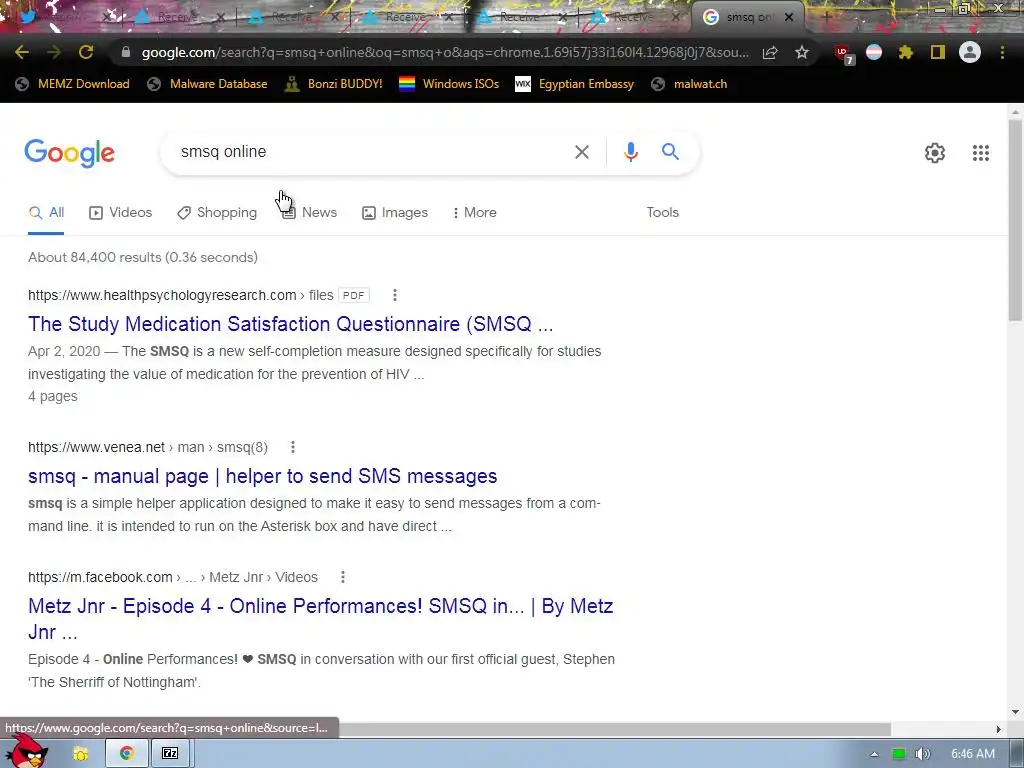Open the volume control in the tray
1024x768 pixels.
[x=922, y=754]
